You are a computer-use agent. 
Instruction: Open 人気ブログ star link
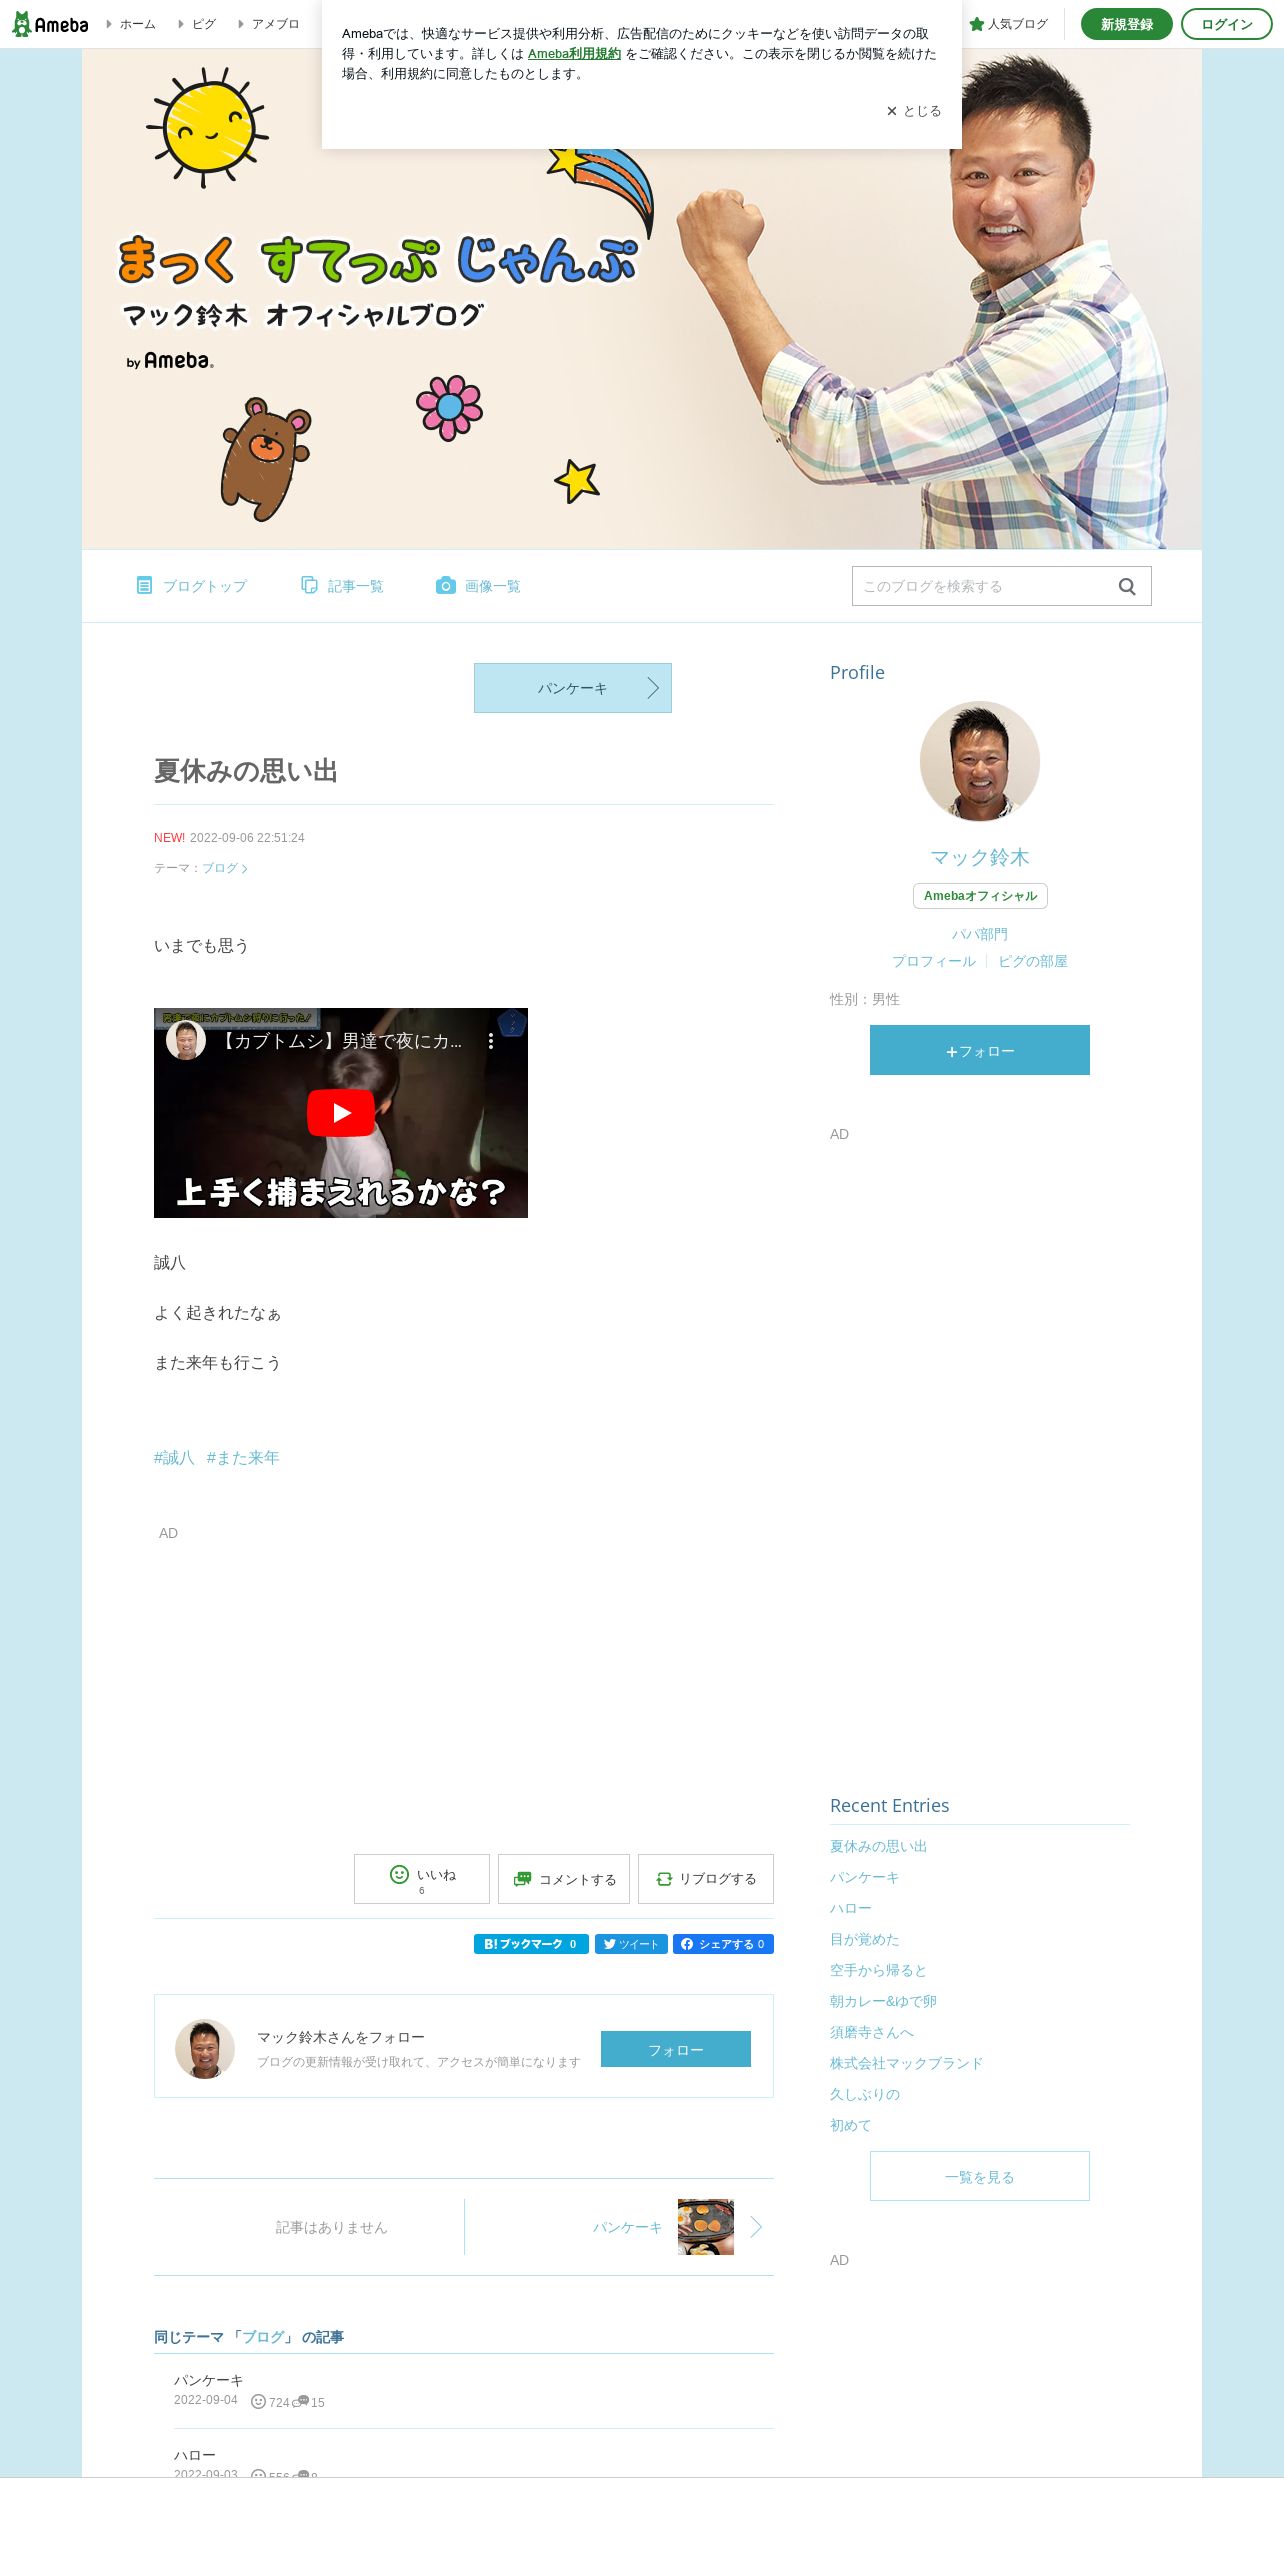coord(1008,24)
